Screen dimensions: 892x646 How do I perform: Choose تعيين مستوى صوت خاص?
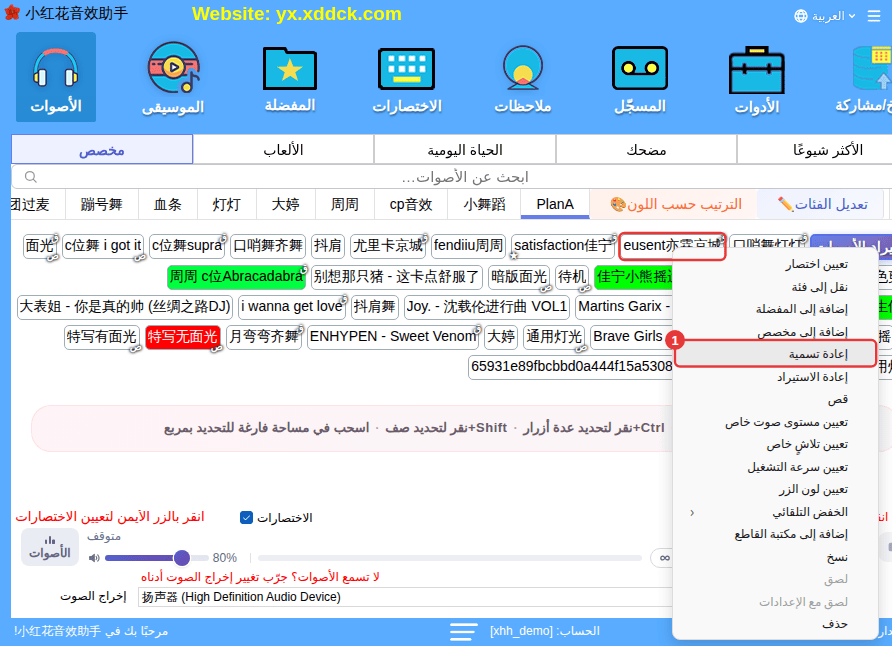(x=774, y=423)
